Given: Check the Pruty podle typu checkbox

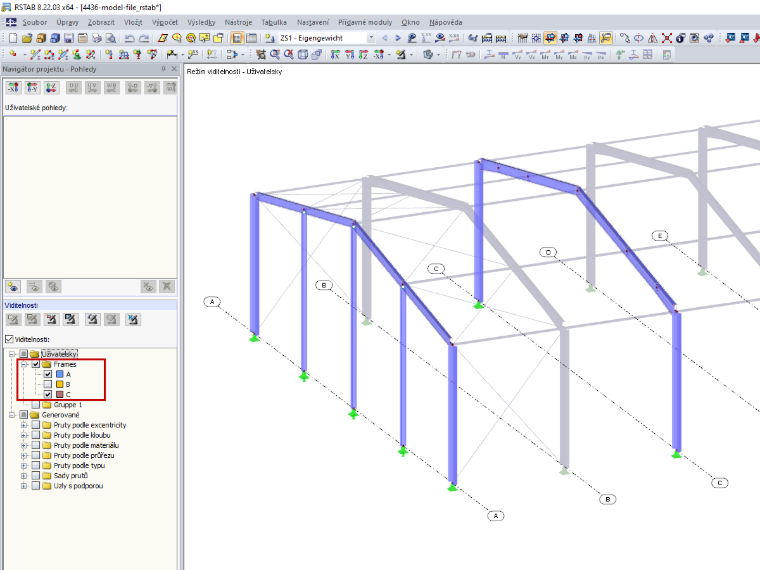Looking at the screenshot, I should [35, 465].
